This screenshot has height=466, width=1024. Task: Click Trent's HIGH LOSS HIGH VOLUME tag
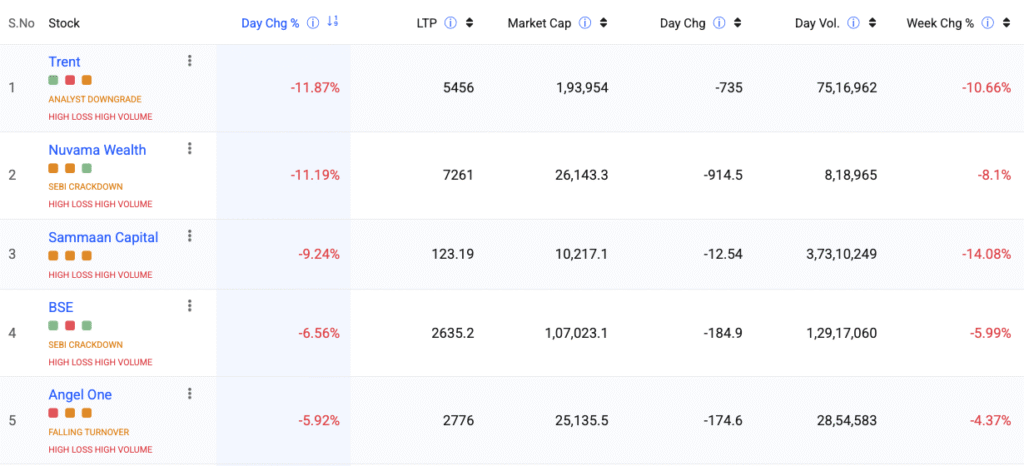click(x=101, y=117)
